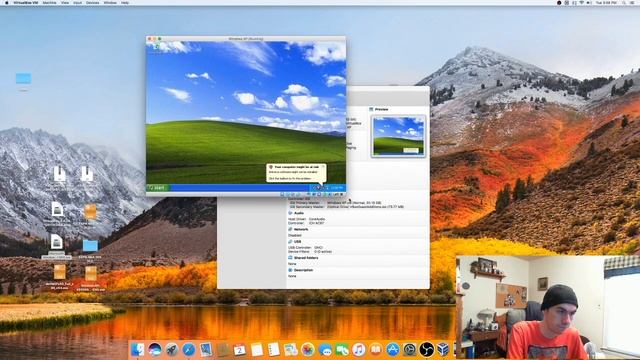Click the Windows XP Start button
Image resolution: width=640 pixels, height=360 pixels.
(158, 188)
